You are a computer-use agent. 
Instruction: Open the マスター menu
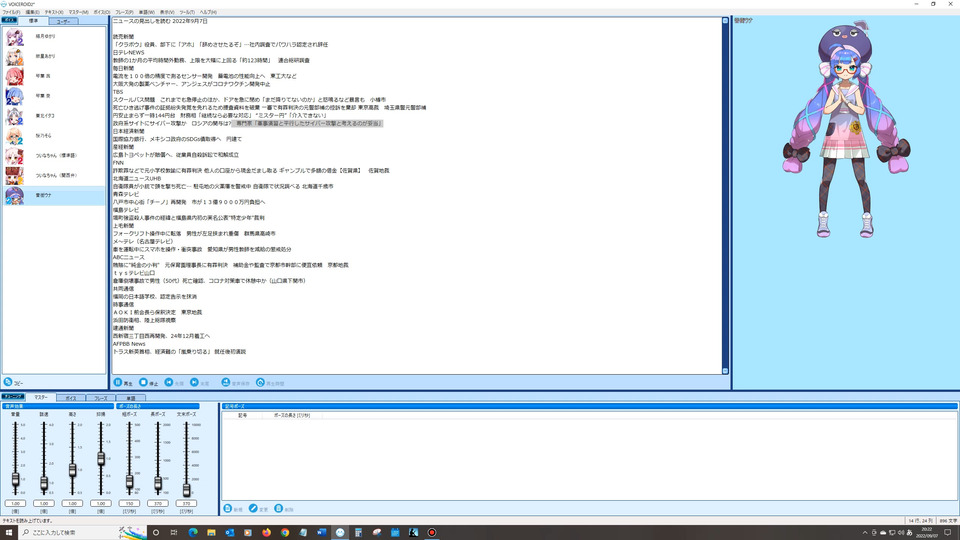78,12
